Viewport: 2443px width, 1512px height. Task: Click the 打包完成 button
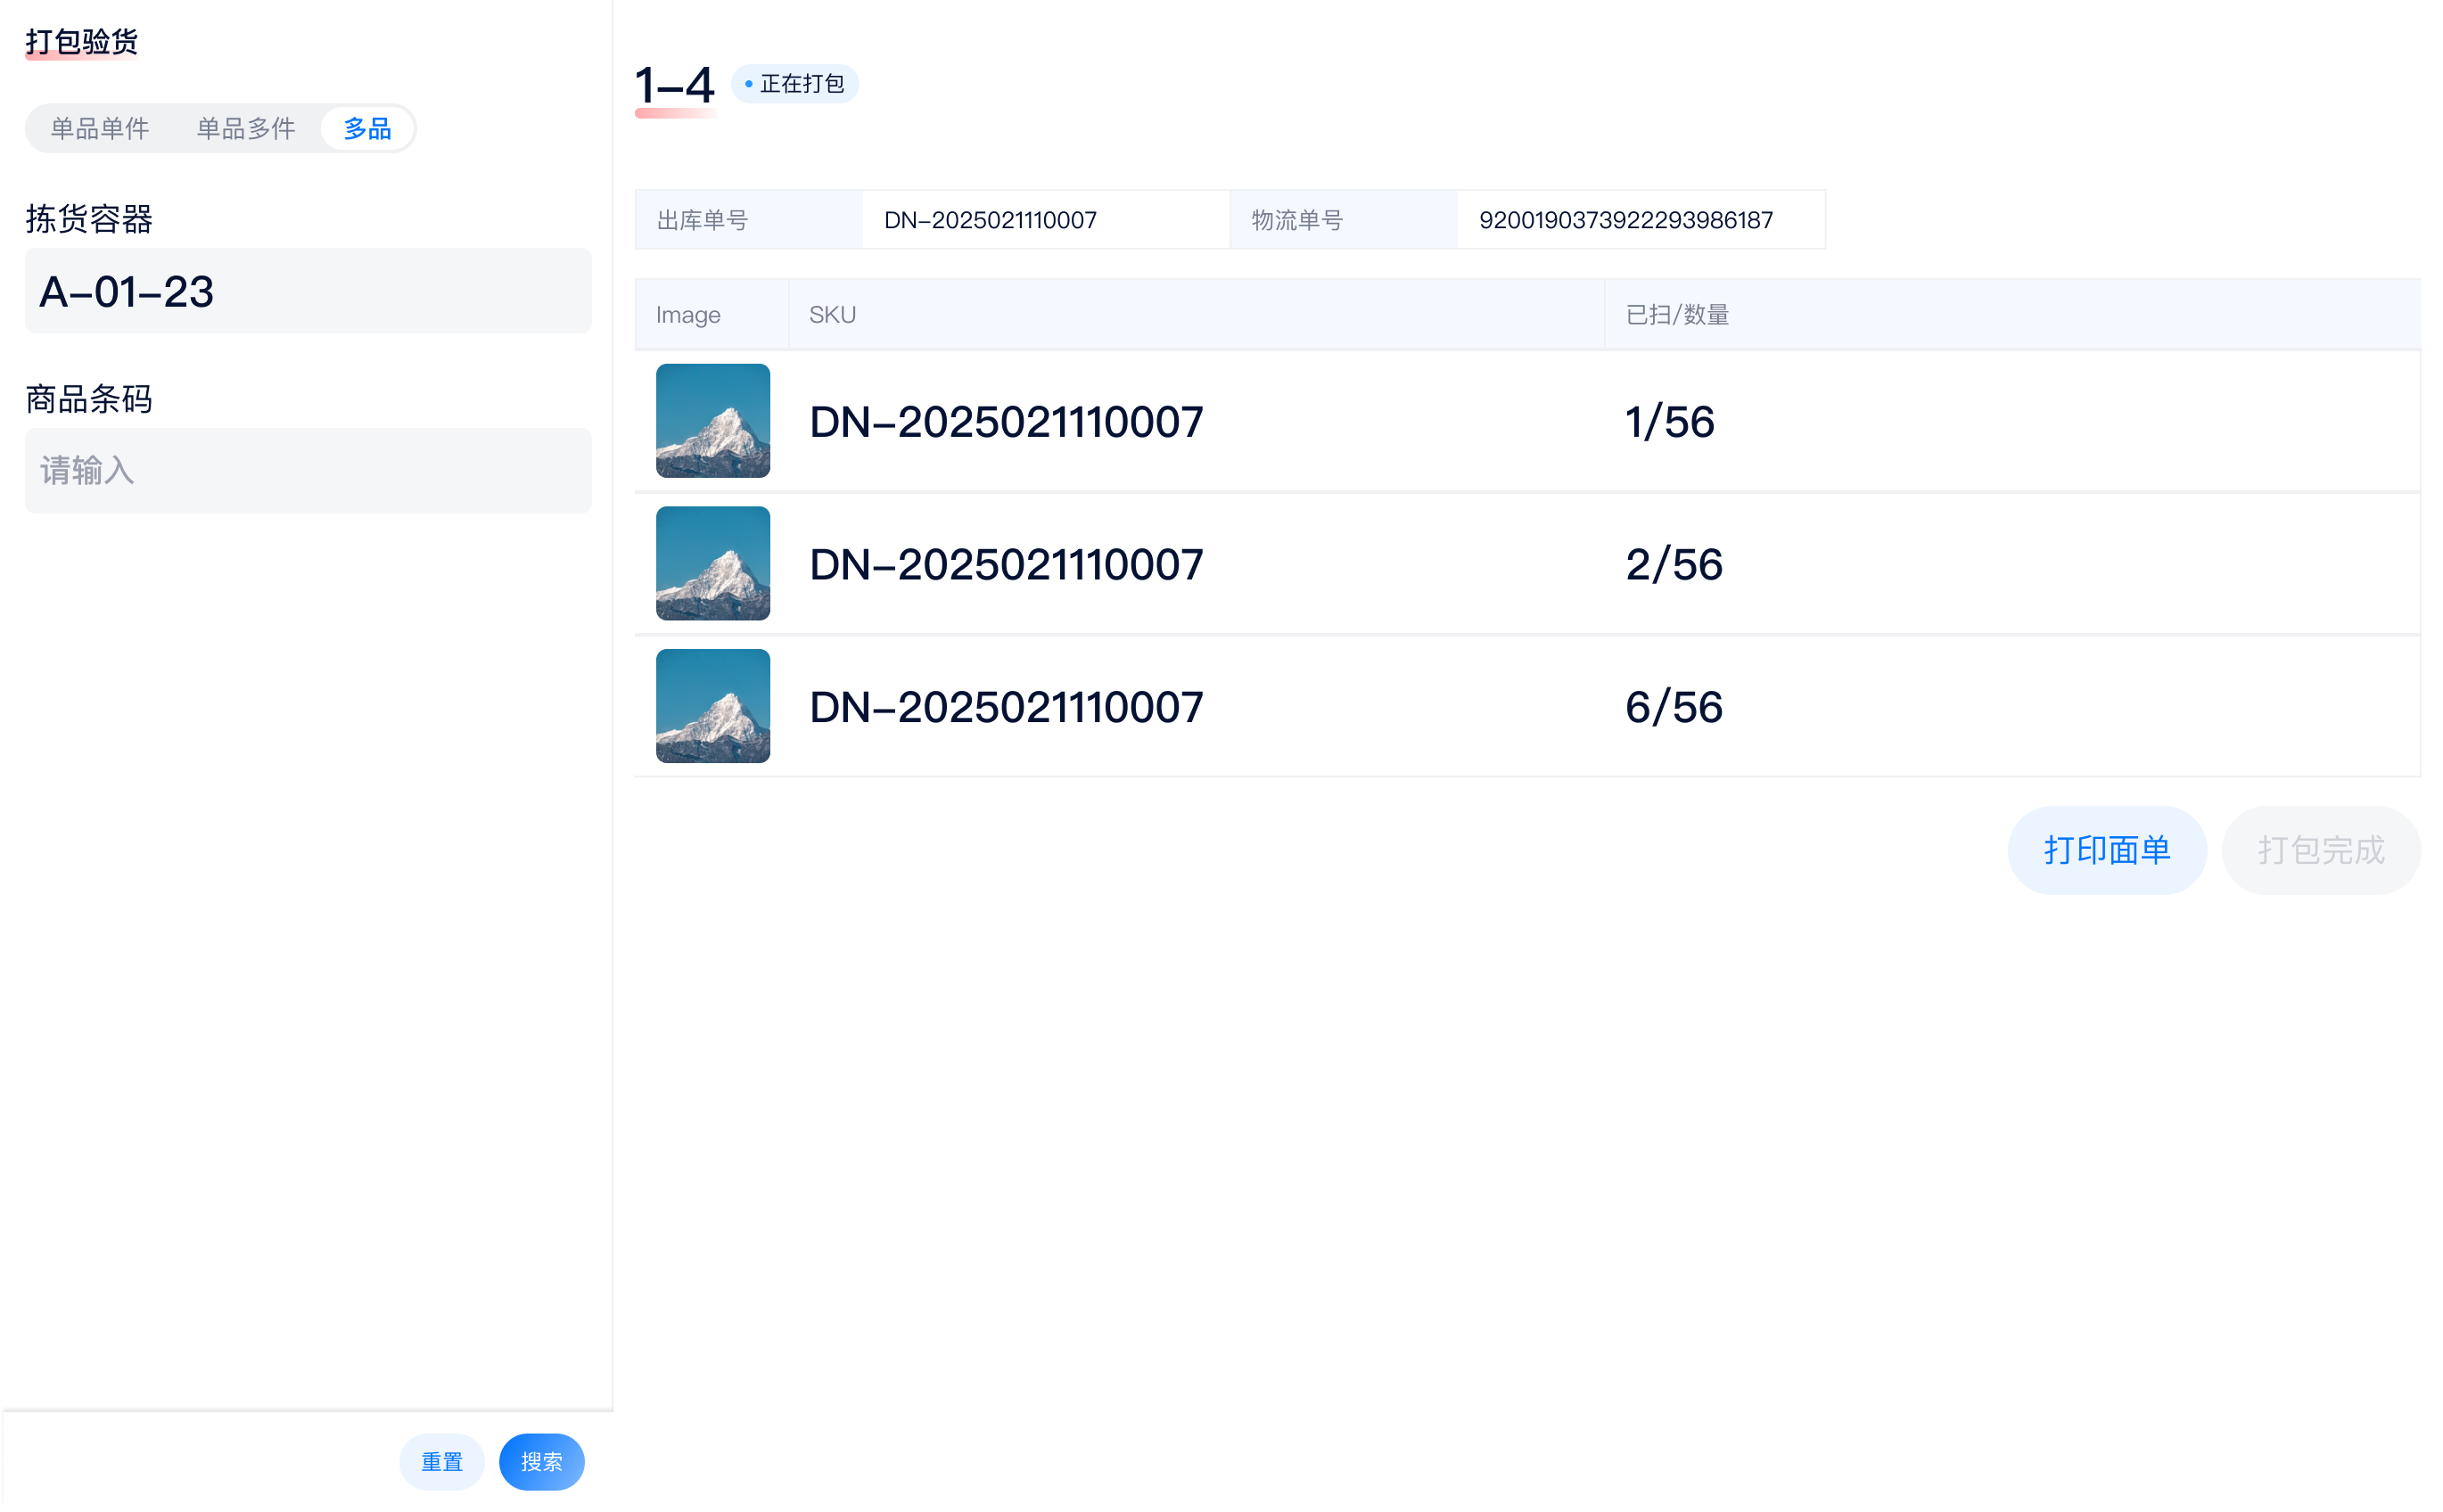click(2320, 850)
